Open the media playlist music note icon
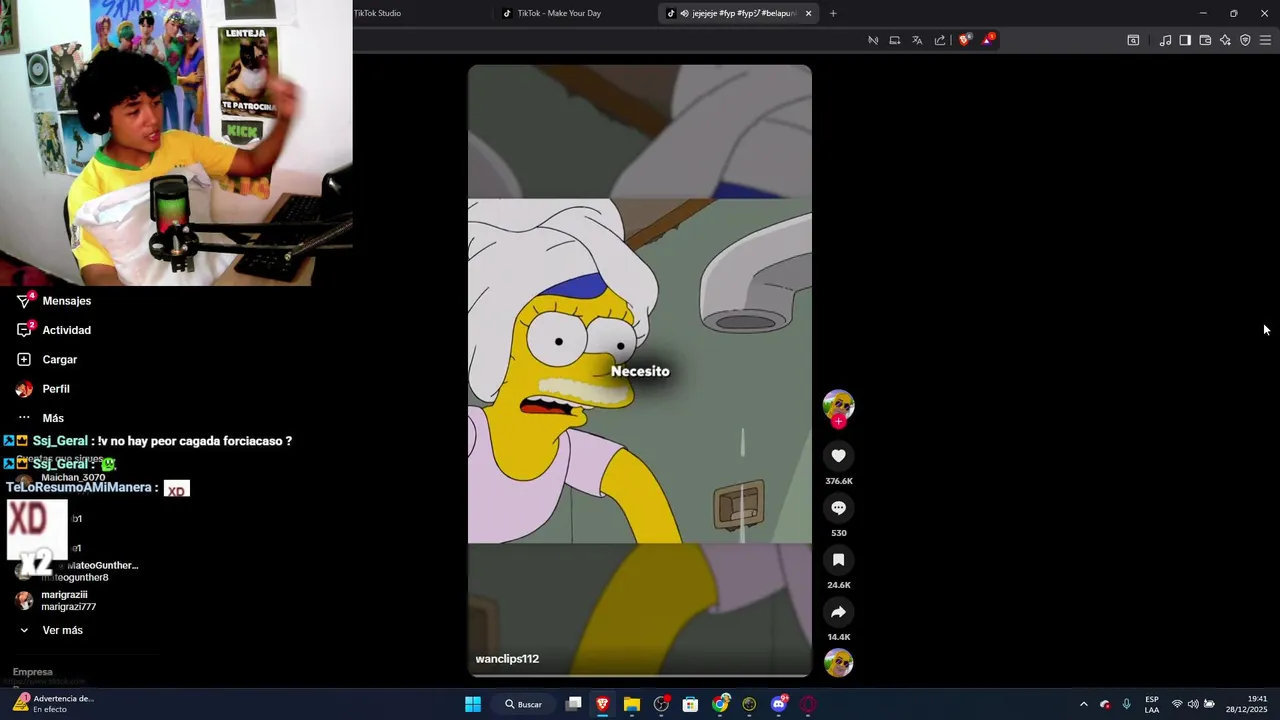 pos(1165,40)
